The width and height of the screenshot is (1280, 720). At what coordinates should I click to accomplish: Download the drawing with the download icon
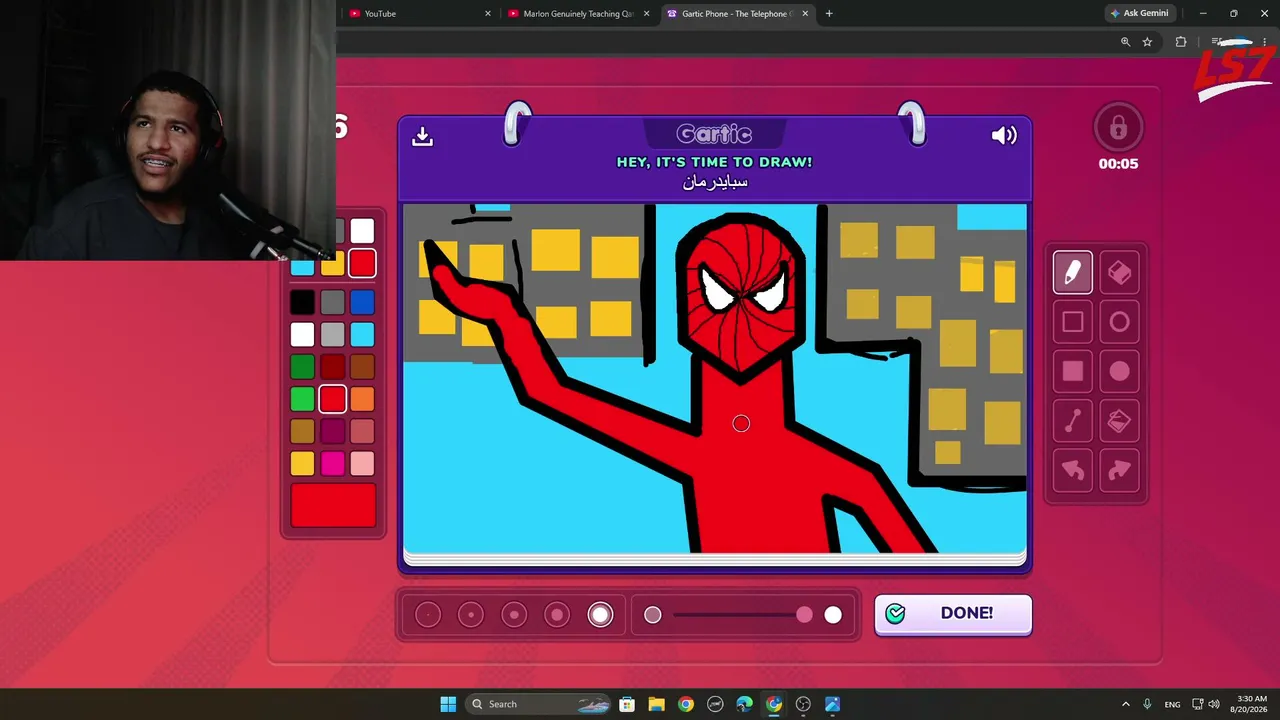(x=422, y=136)
